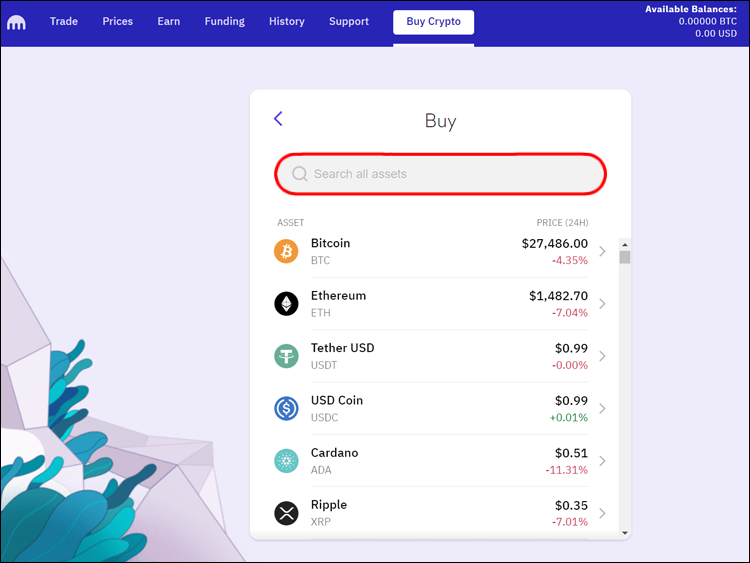Click the $0.51 Cardano price
The image size is (750, 563).
pos(571,453)
